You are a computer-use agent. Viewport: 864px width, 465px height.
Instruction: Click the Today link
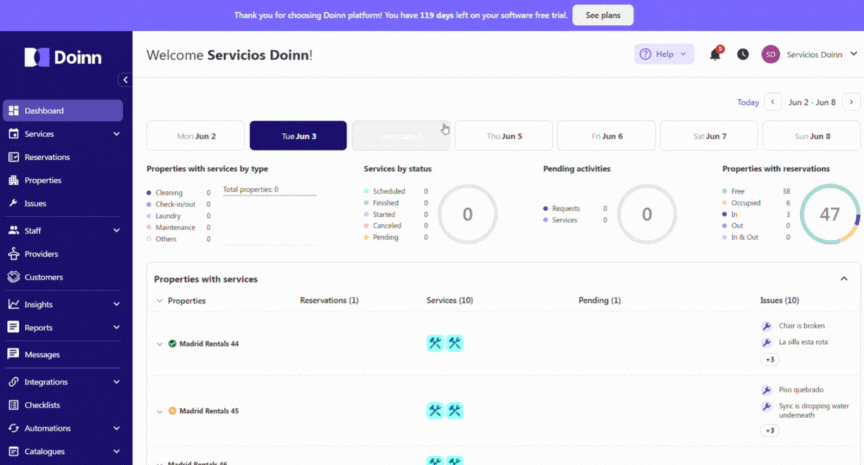click(748, 102)
